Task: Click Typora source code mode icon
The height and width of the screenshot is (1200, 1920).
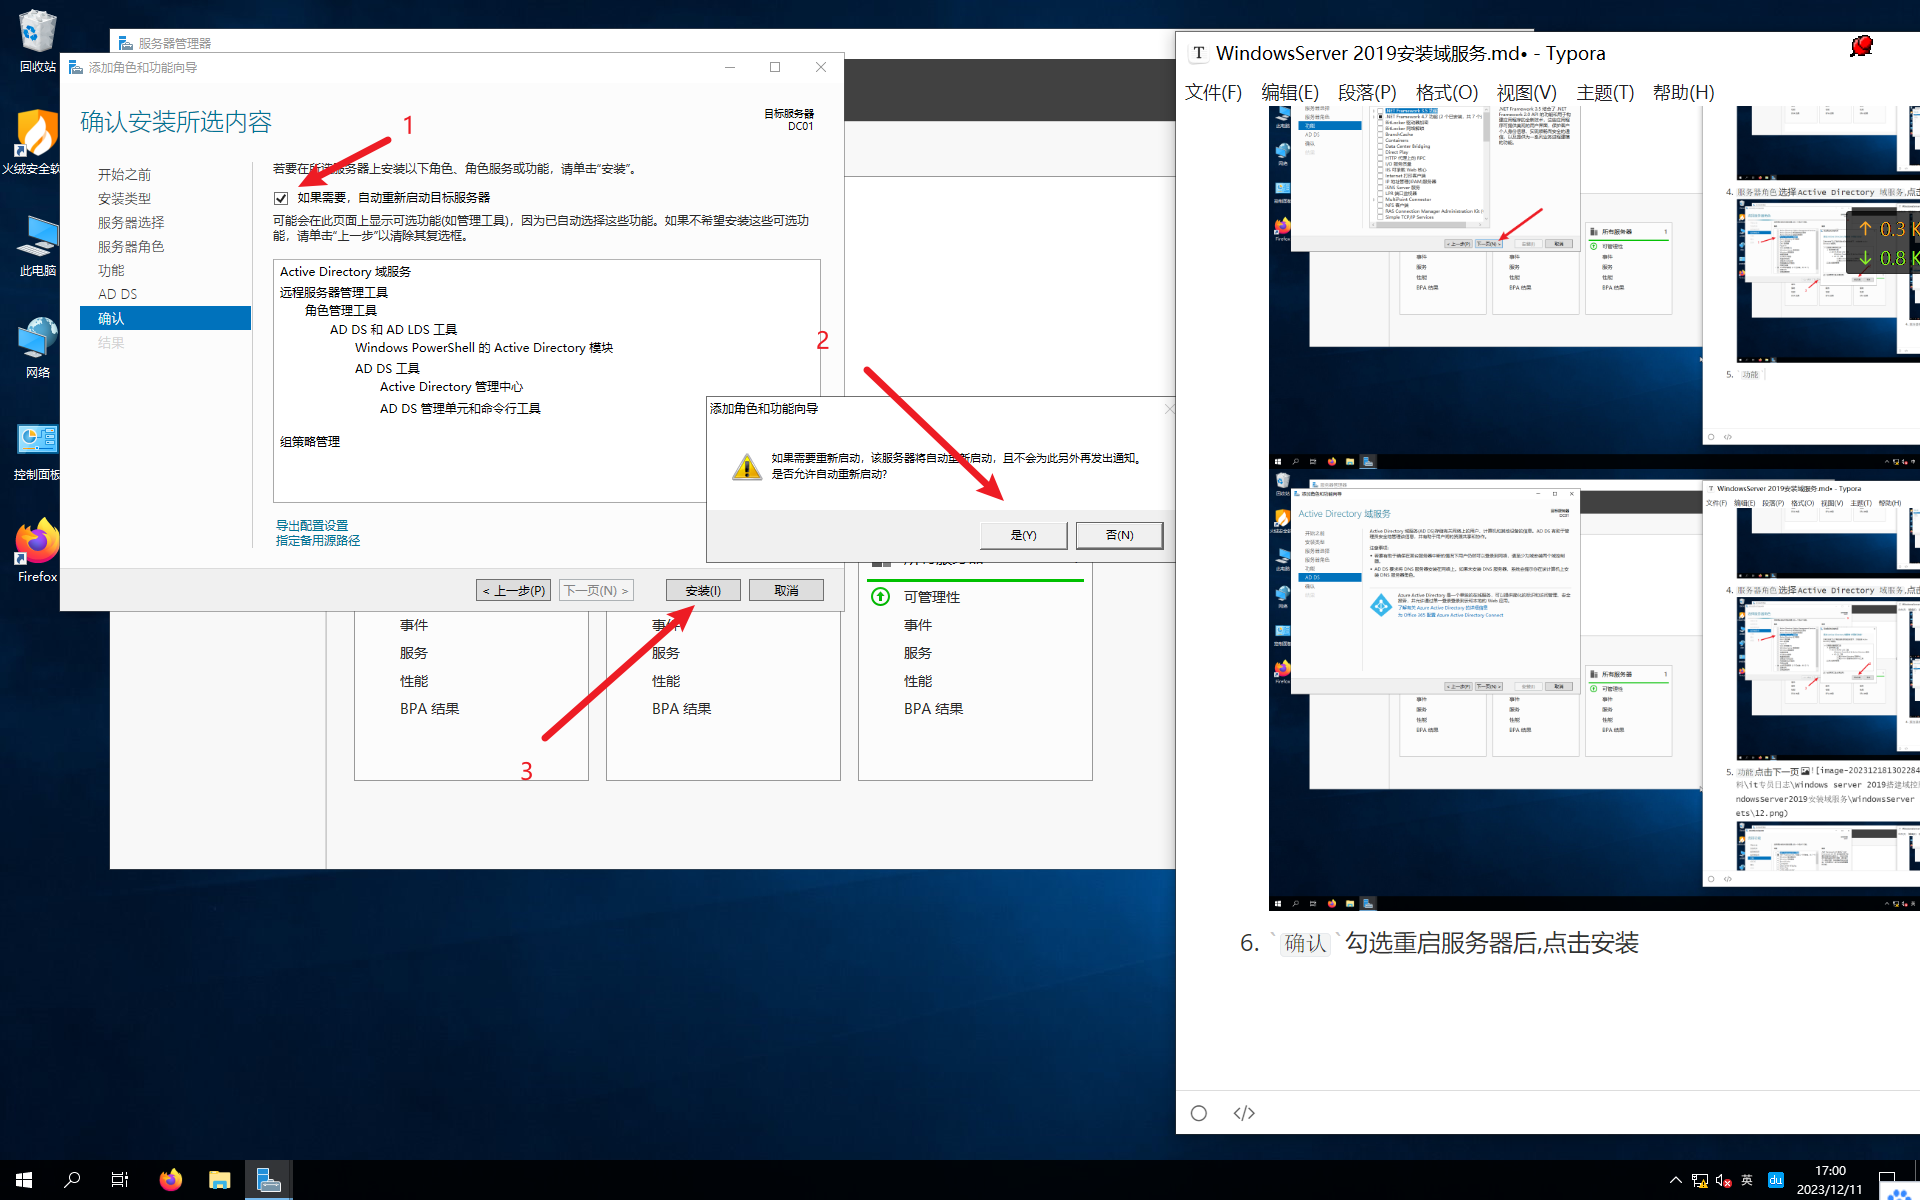Action: 1244,1113
